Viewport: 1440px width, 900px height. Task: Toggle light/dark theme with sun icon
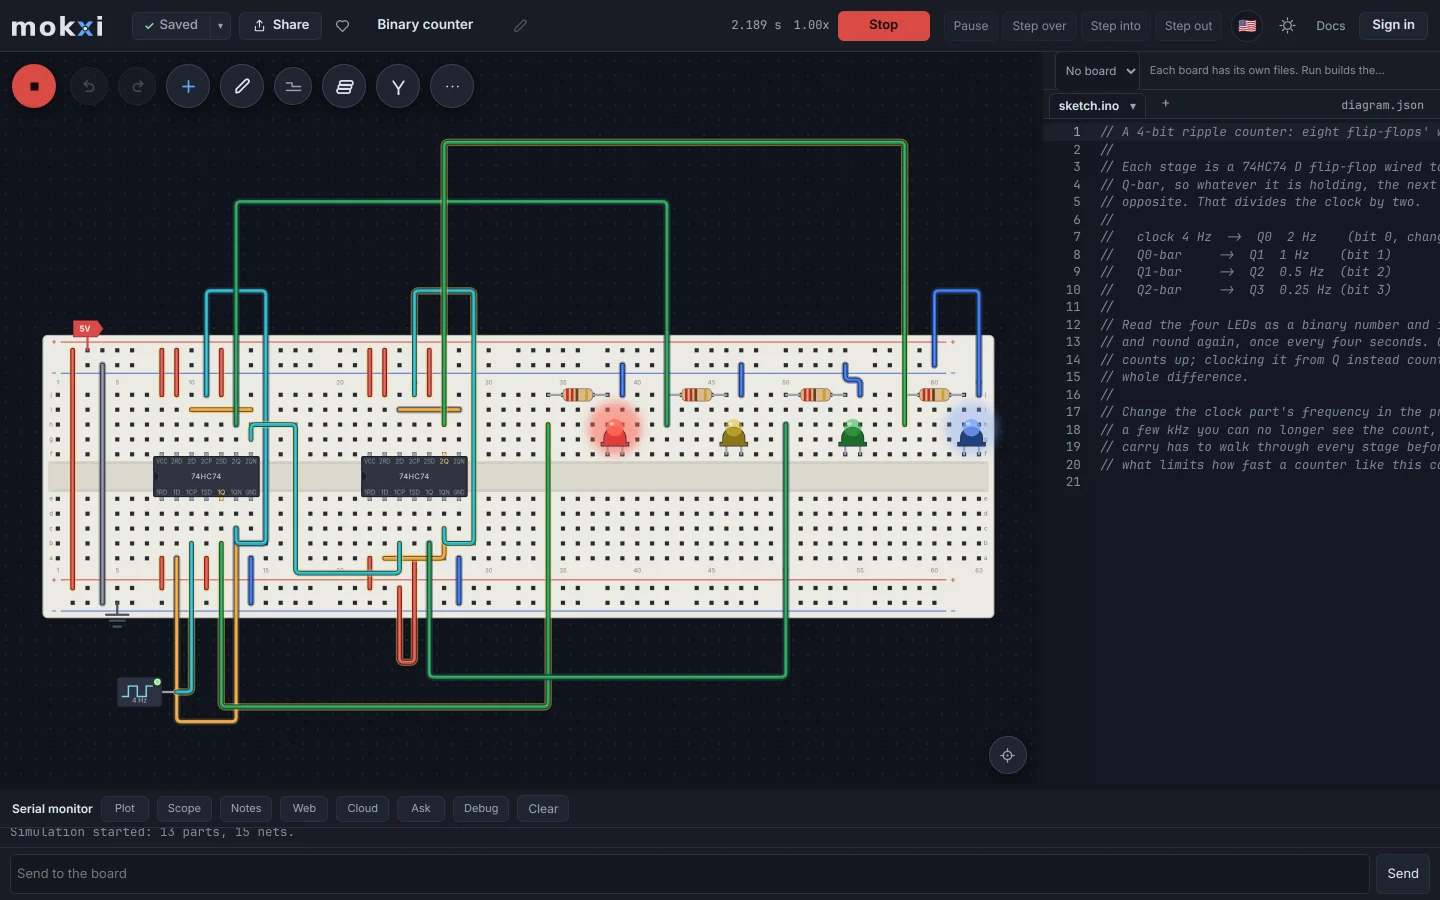pos(1287,26)
